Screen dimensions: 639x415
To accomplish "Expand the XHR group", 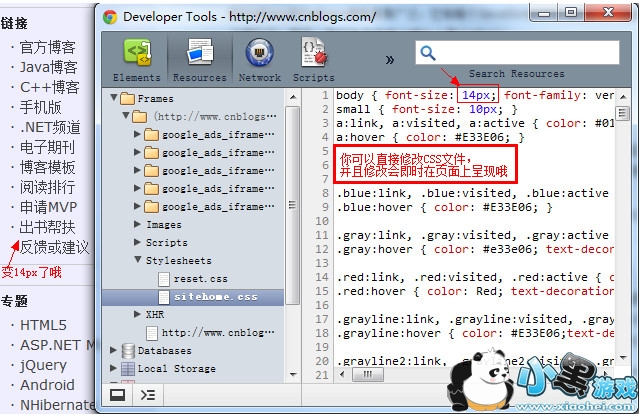I will (137, 314).
